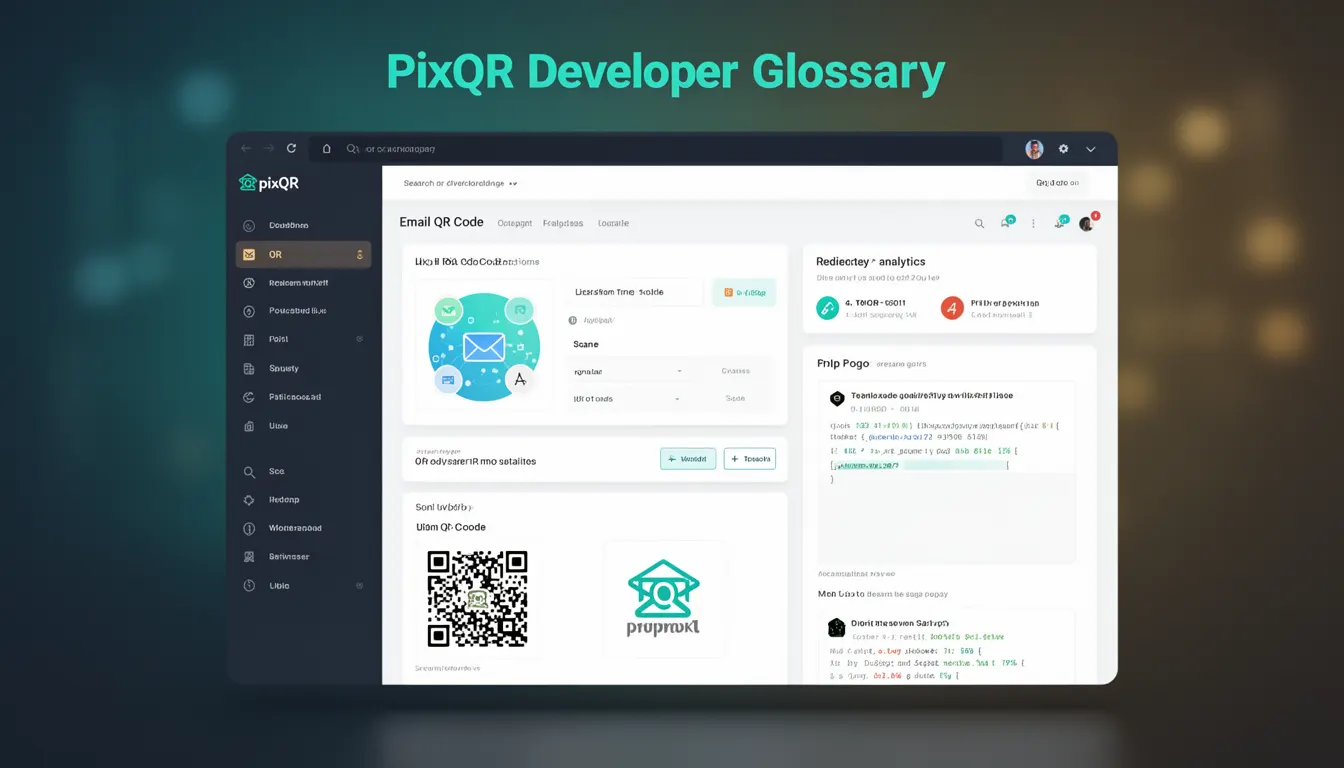Click the pixQR logo in the sidebar
This screenshot has height=768, width=1344.
click(x=269, y=183)
